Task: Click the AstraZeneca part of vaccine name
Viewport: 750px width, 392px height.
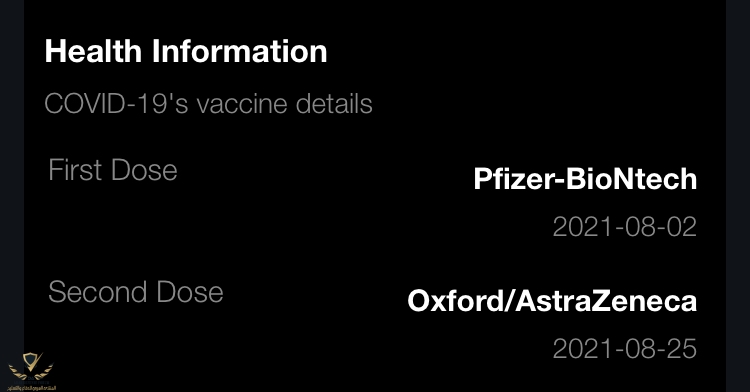Action: 606,301
